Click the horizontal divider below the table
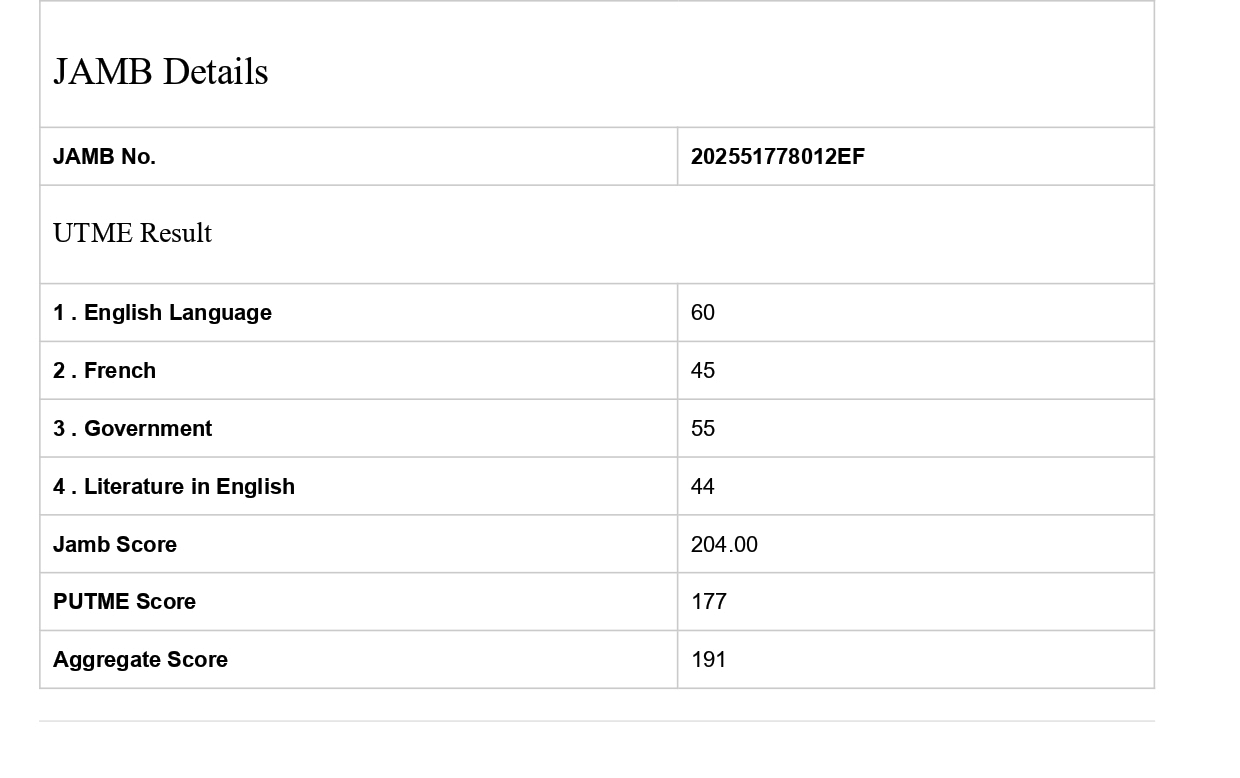 596,721
